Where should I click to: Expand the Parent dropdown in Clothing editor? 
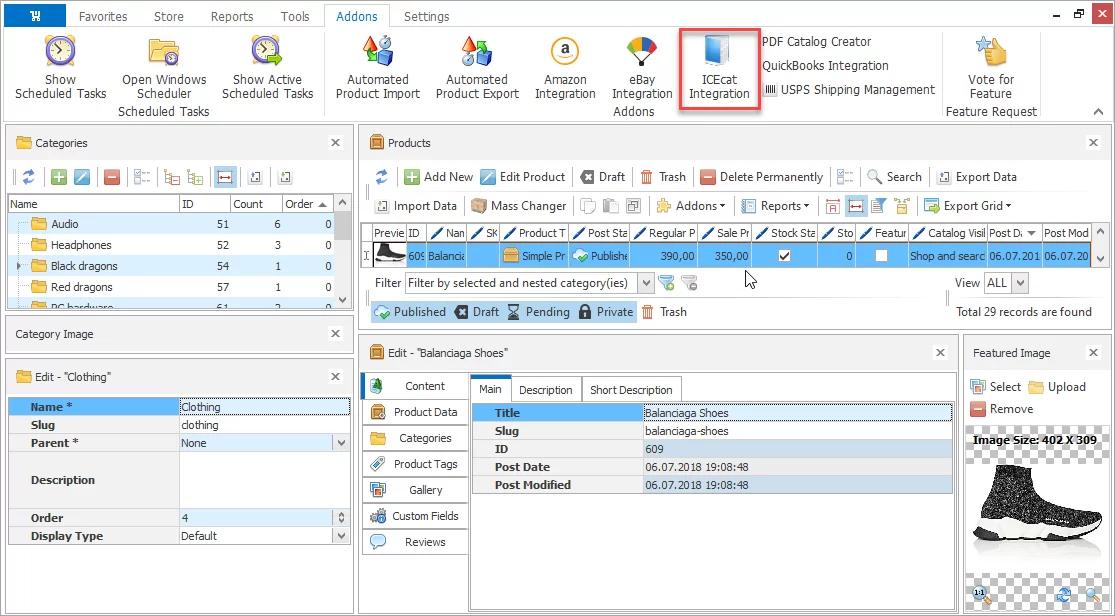point(341,443)
